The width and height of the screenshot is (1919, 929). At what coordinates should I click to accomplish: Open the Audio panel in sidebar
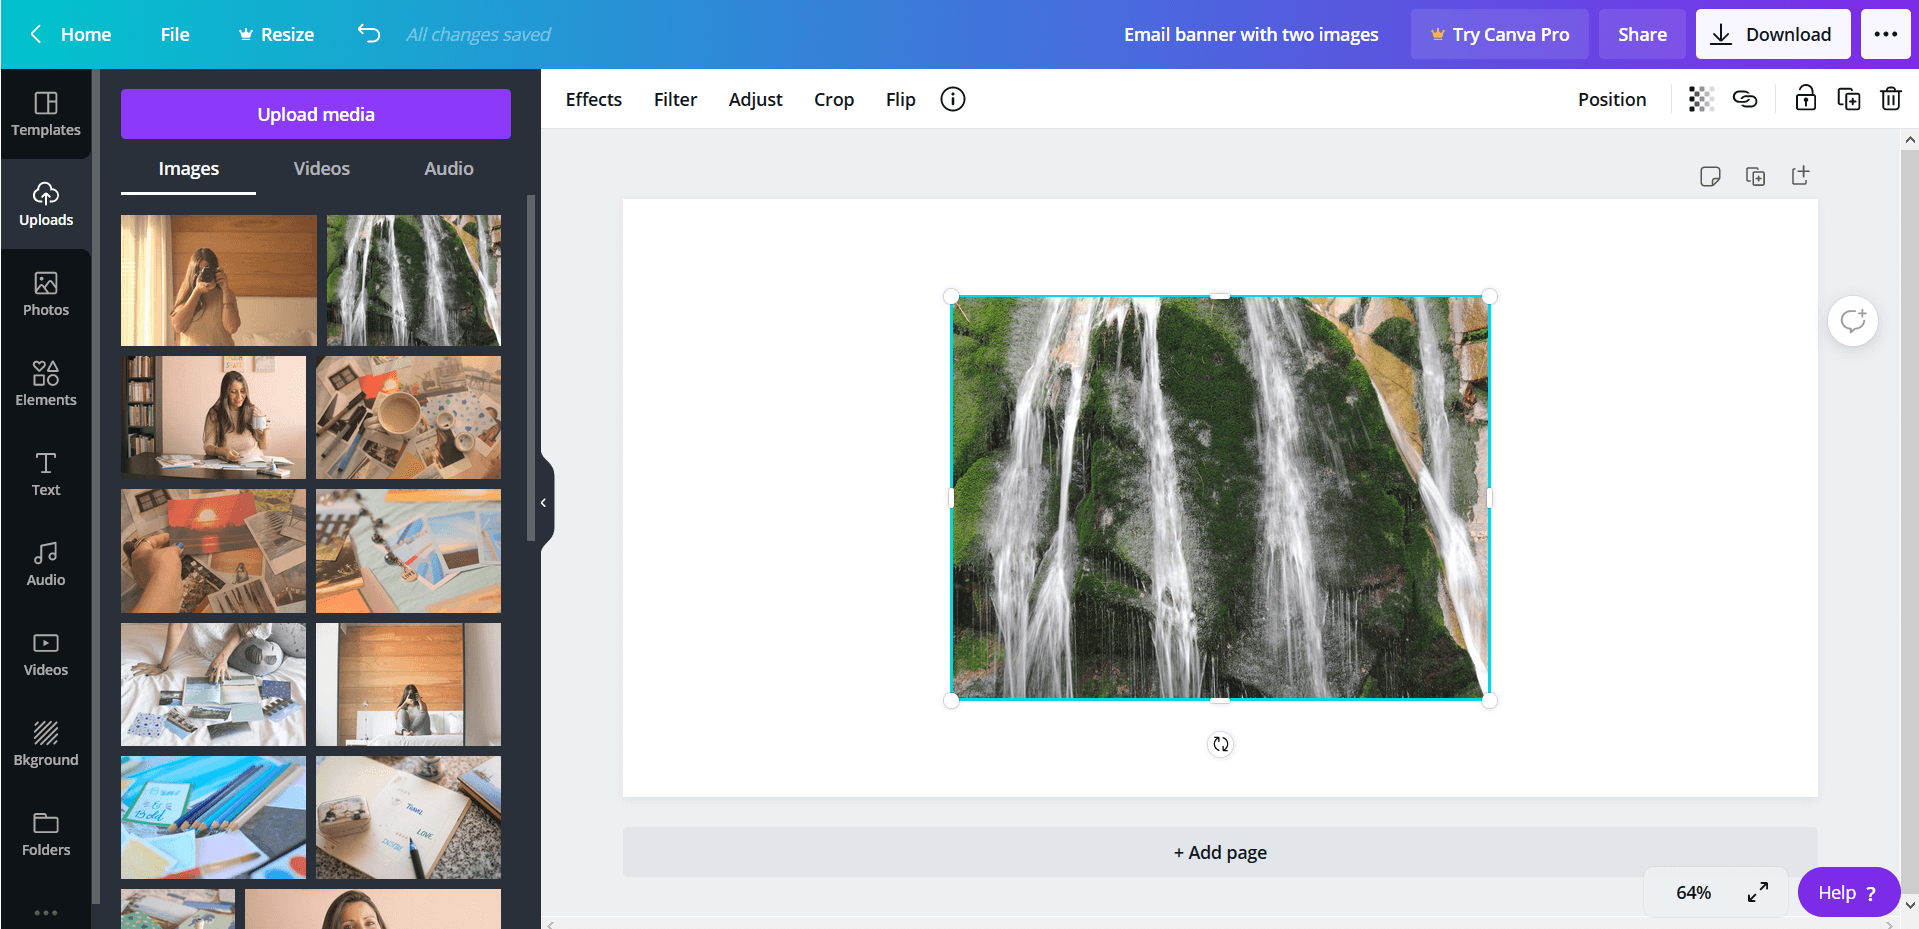[46, 564]
